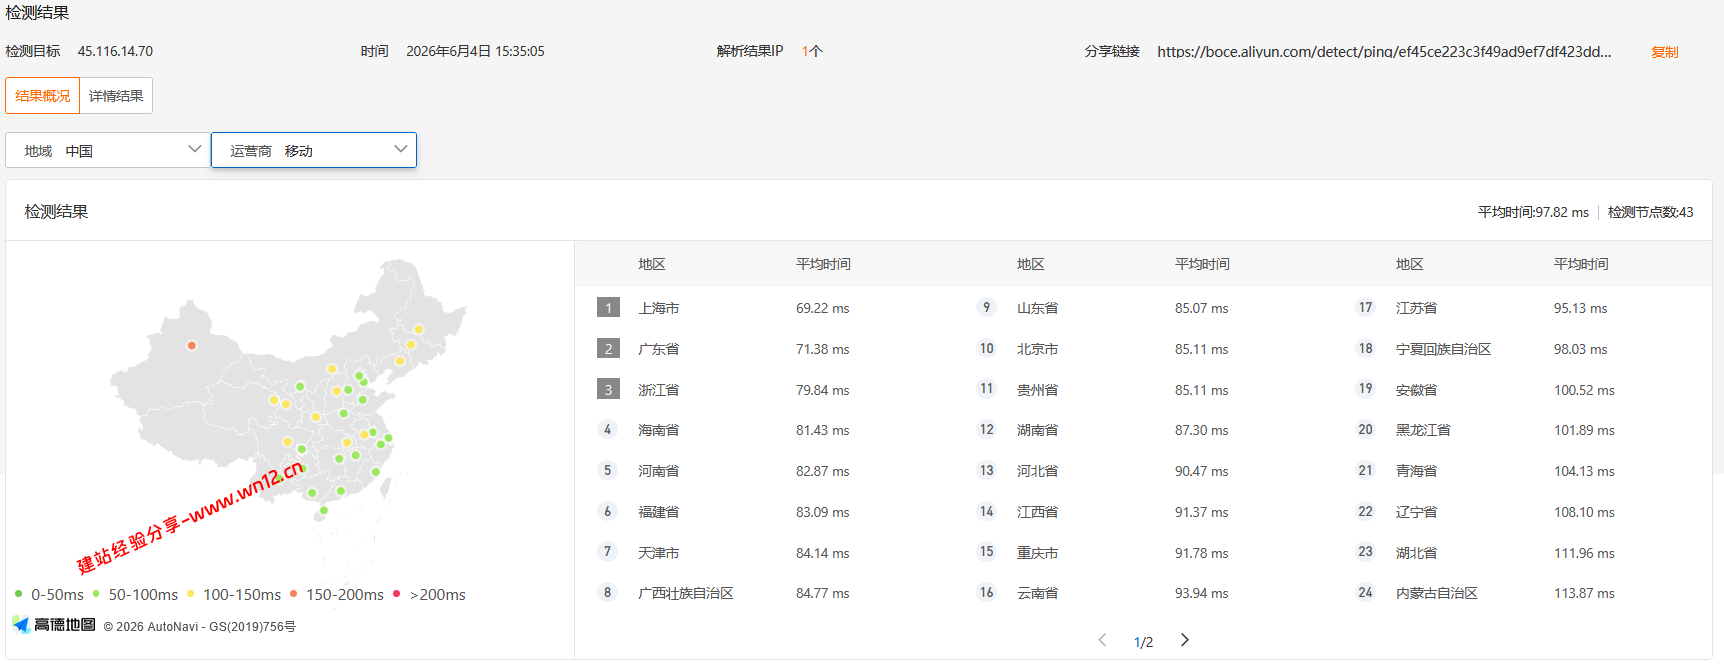Image resolution: width=1724 pixels, height=671 pixels.
Task: Select the 海南省 row text
Action: click(x=659, y=430)
